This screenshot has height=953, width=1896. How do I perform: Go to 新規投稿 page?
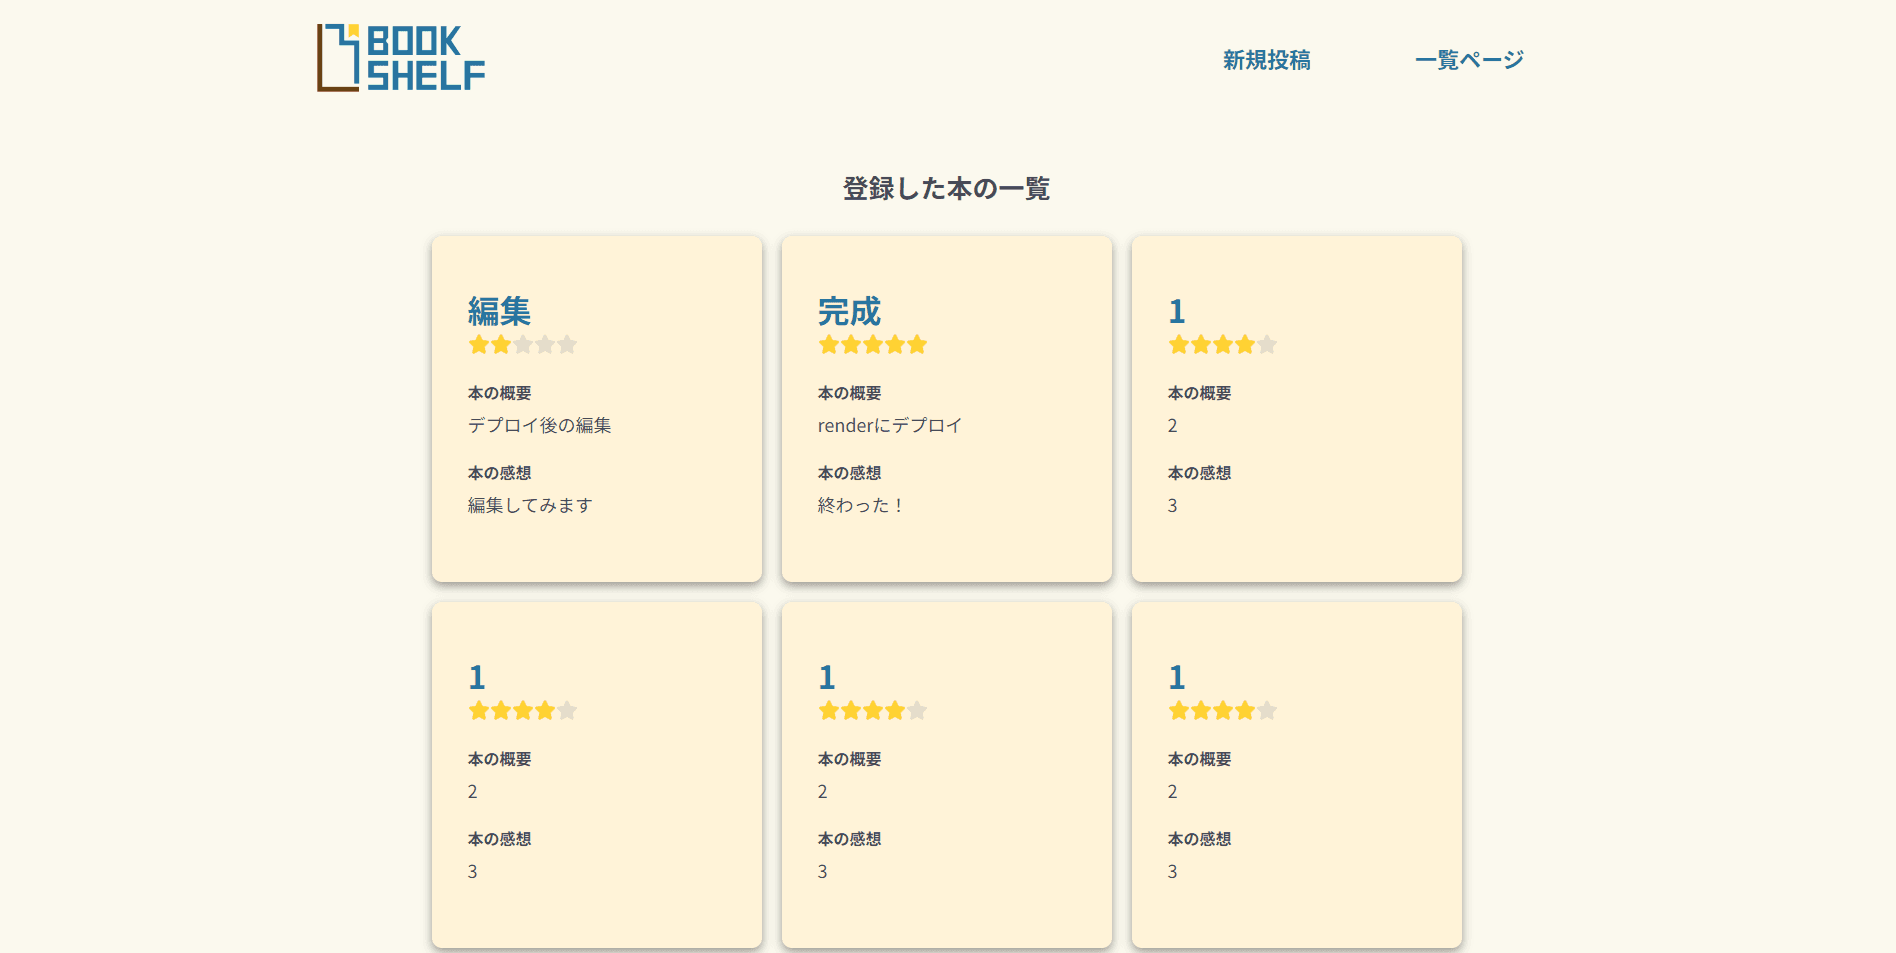1266,60
